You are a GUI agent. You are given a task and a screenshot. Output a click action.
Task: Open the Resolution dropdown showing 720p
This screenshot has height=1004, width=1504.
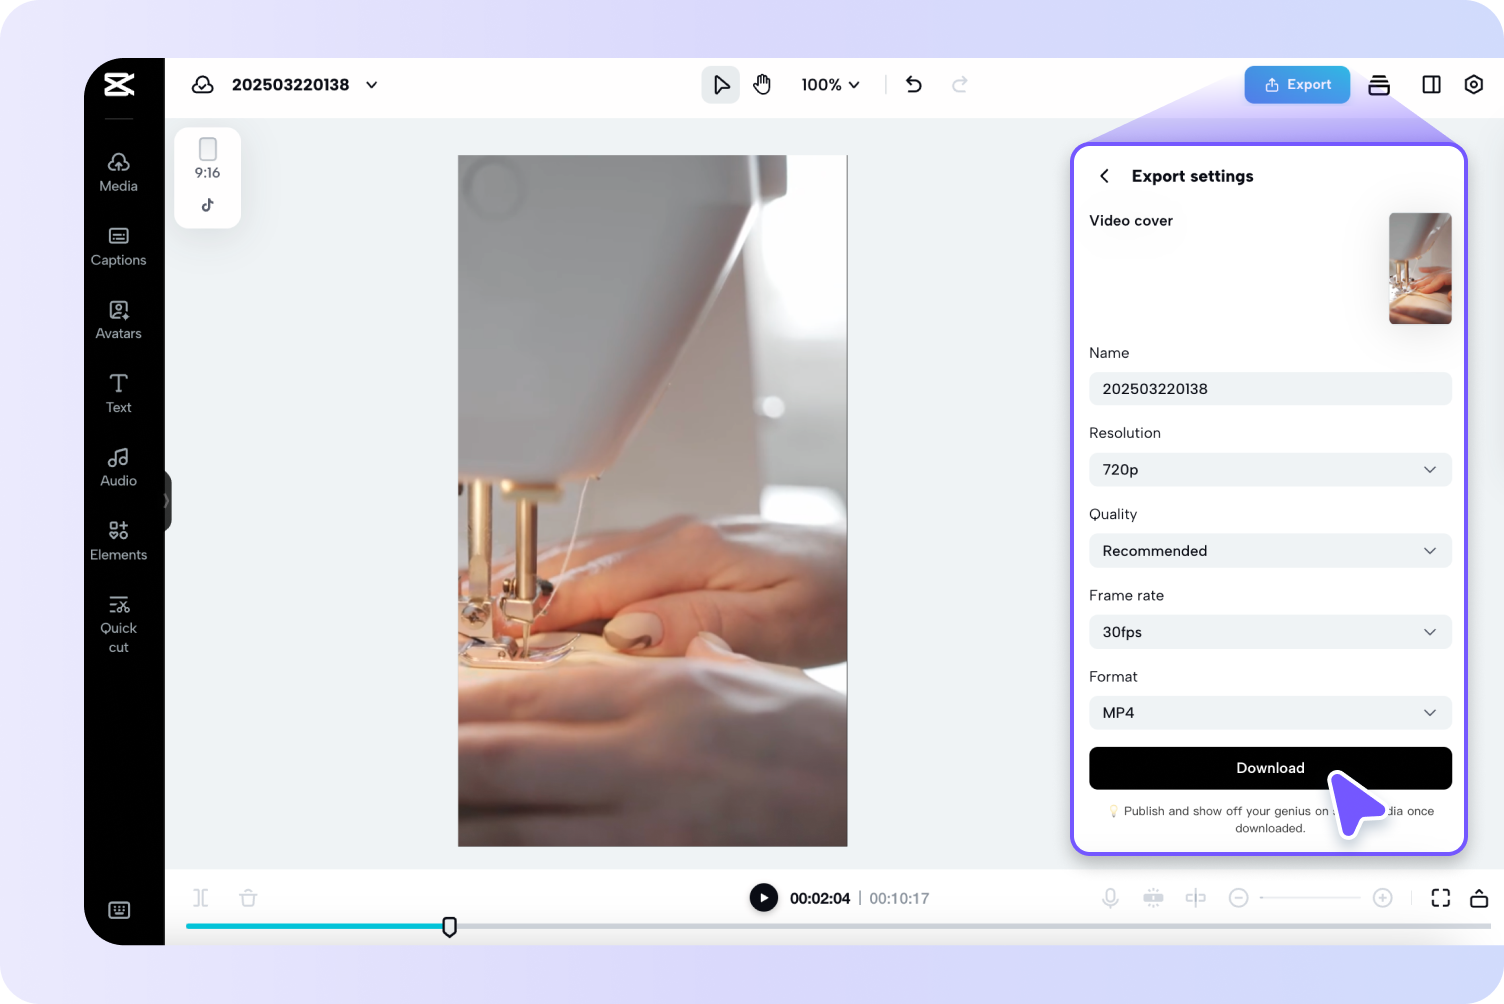[x=1270, y=470]
